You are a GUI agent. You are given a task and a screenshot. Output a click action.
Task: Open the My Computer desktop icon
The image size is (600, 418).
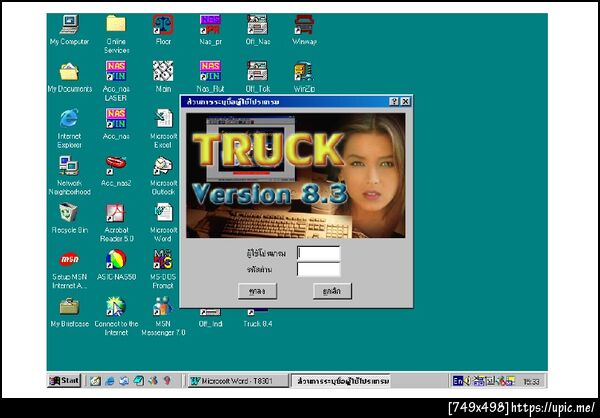(x=69, y=24)
